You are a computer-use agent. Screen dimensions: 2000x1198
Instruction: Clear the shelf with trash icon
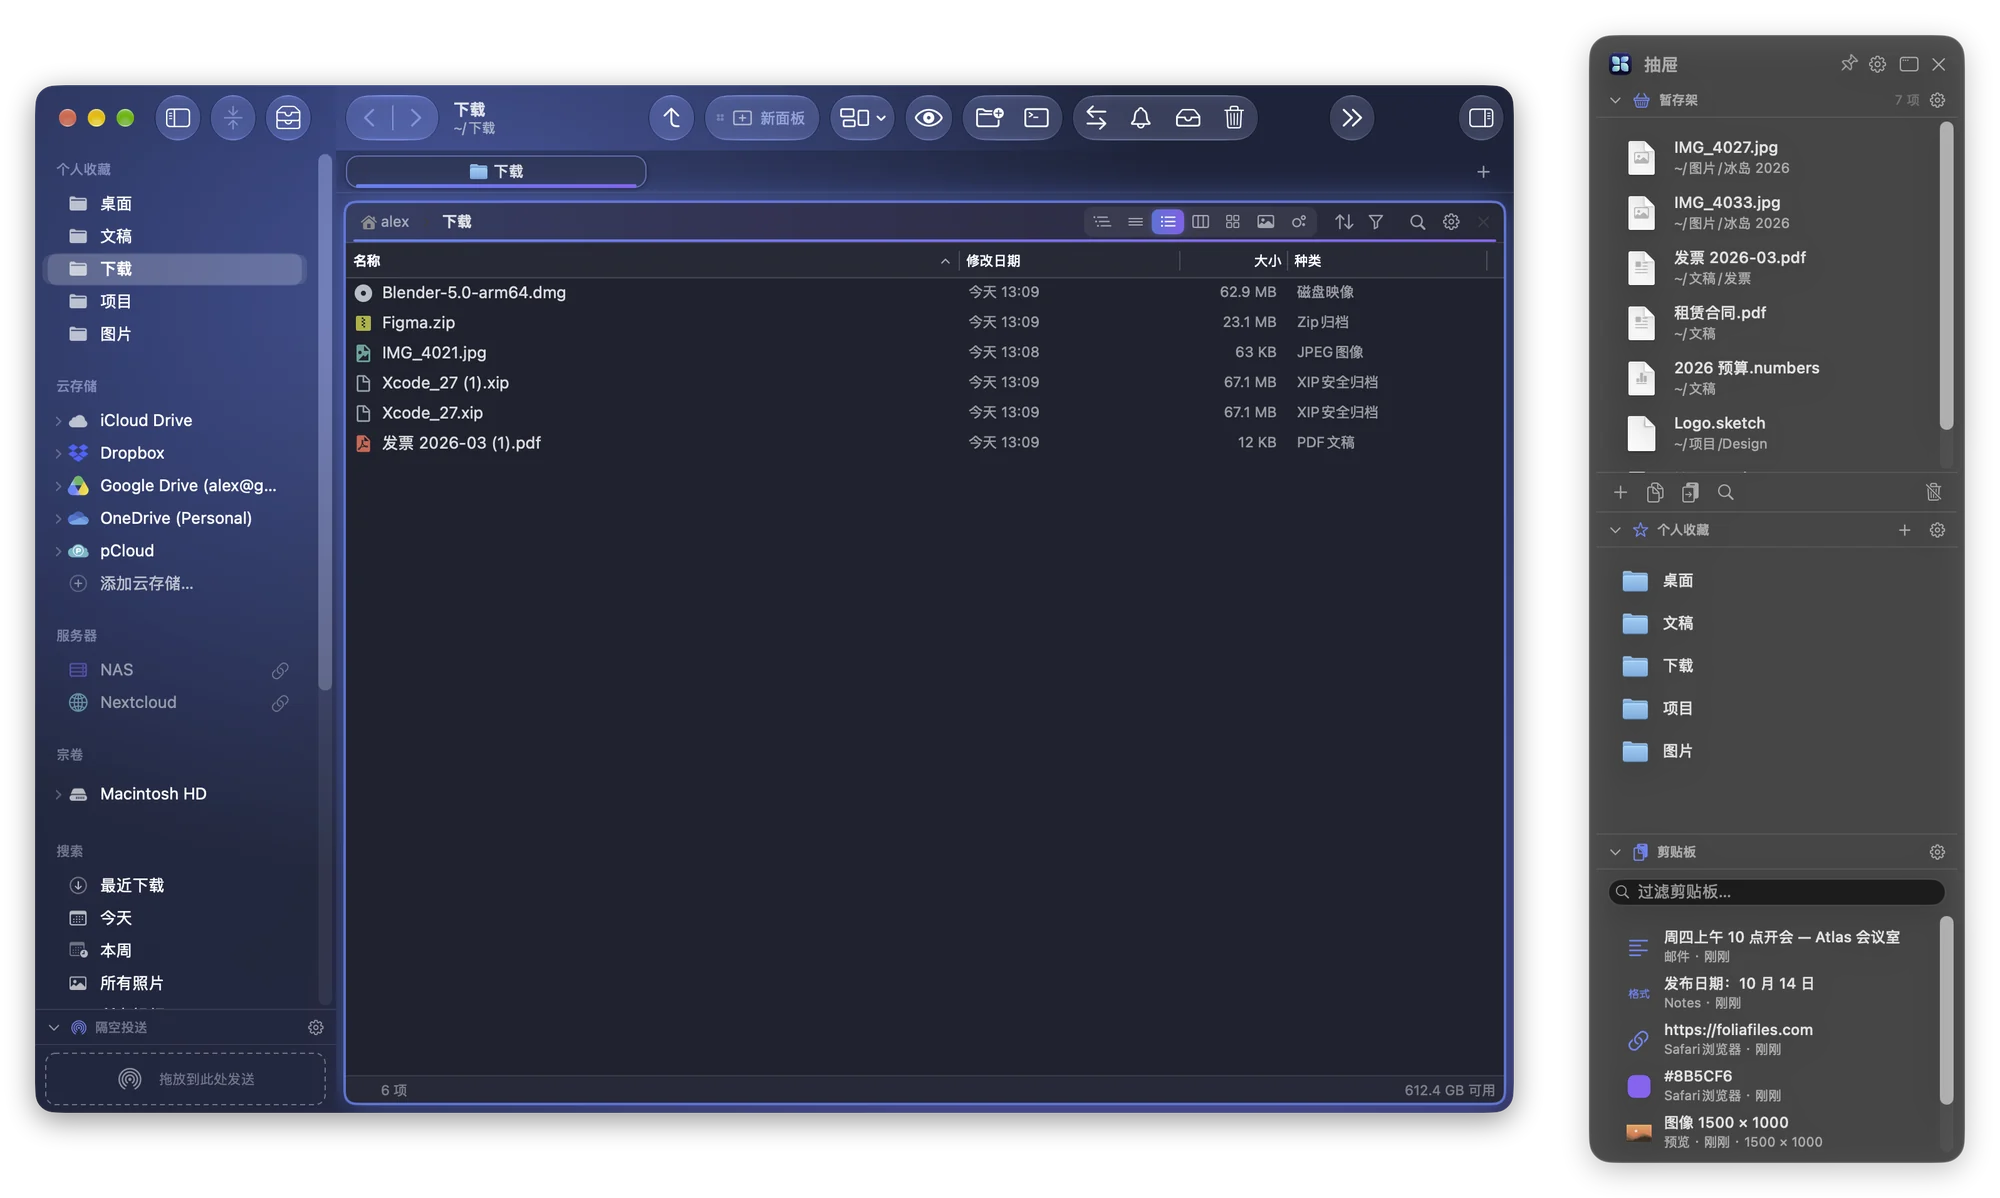pos(1933,492)
